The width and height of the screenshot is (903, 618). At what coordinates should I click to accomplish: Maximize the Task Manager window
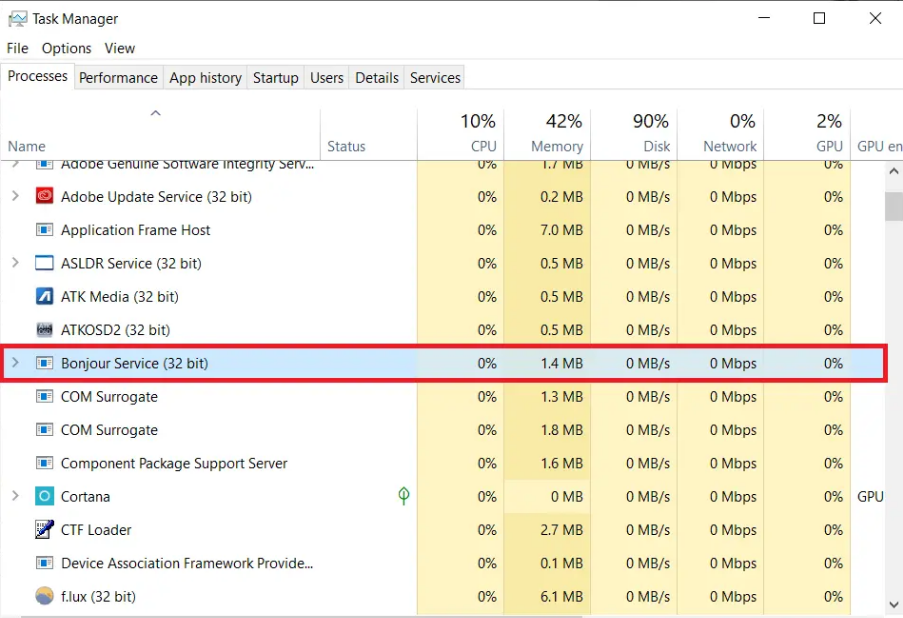point(819,18)
